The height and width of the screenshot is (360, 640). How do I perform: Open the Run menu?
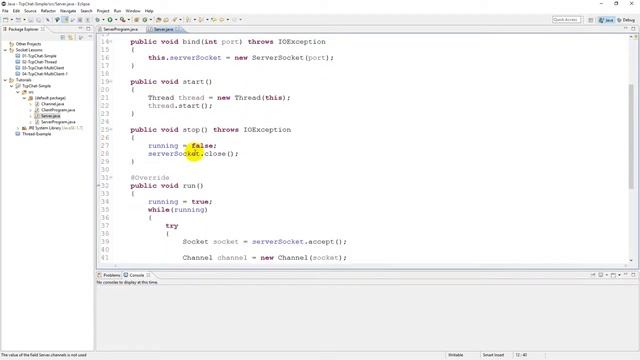click(x=117, y=11)
